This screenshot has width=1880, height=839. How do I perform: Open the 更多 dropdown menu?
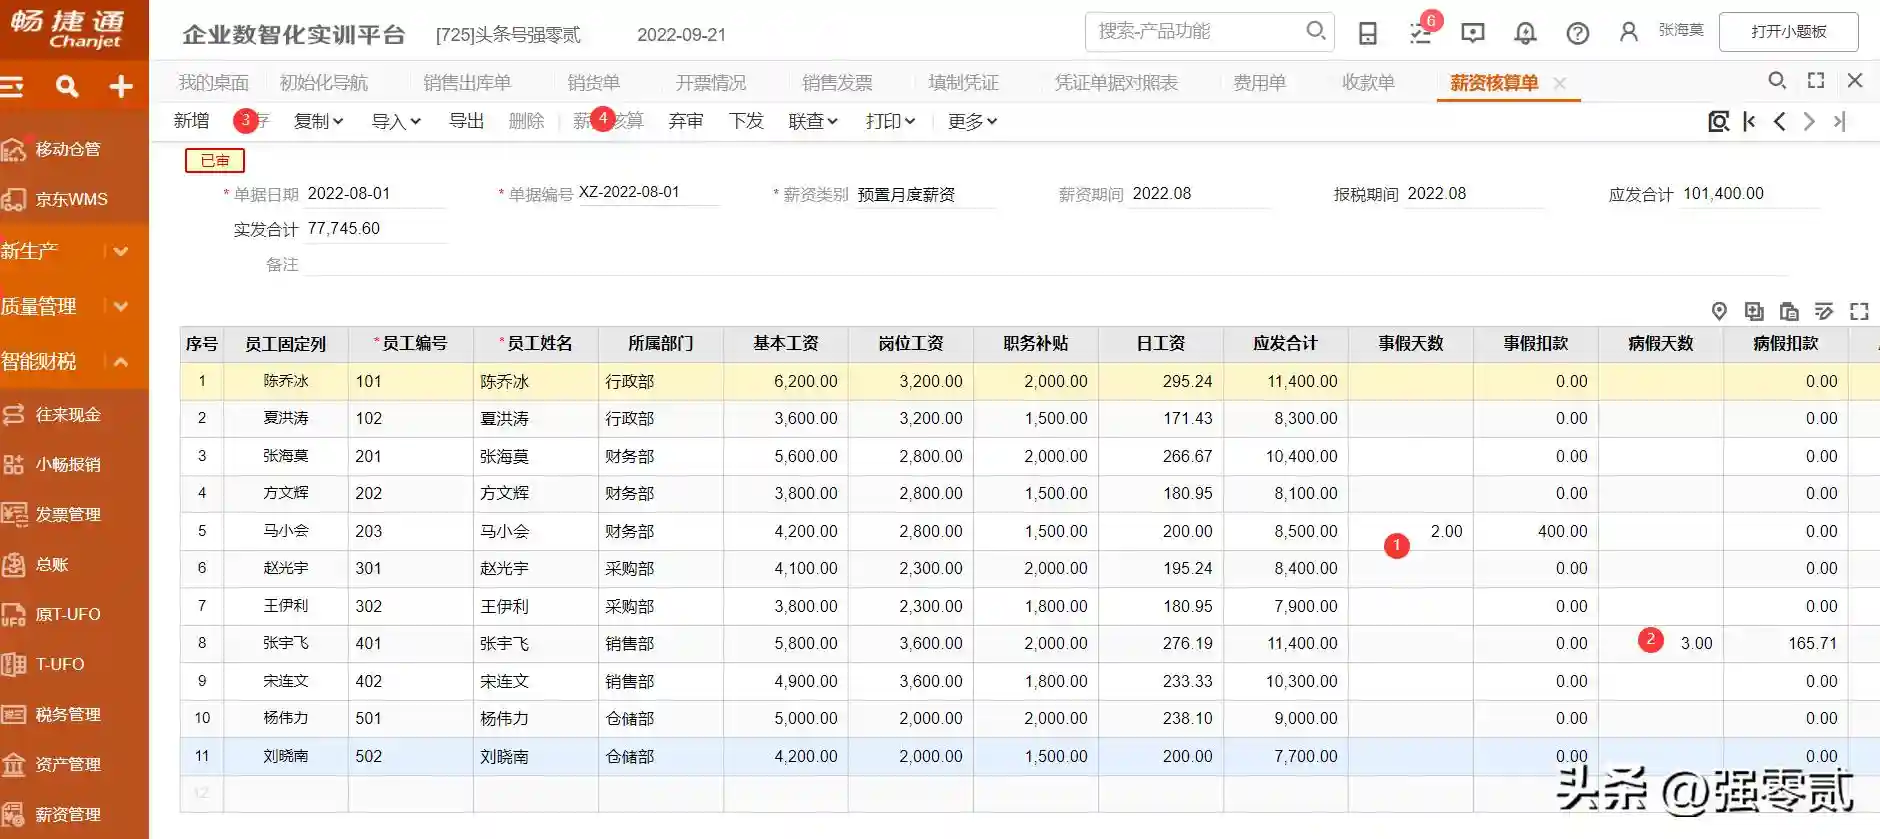tap(972, 122)
